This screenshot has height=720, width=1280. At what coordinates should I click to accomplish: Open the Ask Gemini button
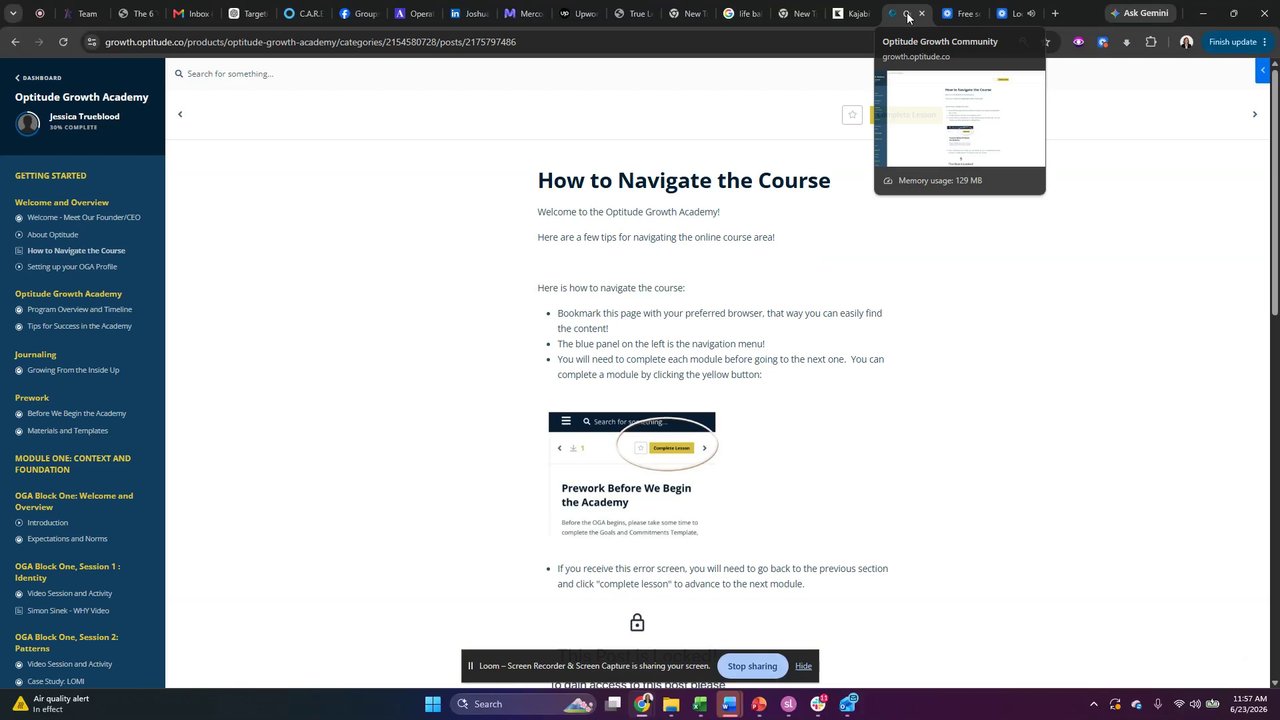coord(1139,13)
